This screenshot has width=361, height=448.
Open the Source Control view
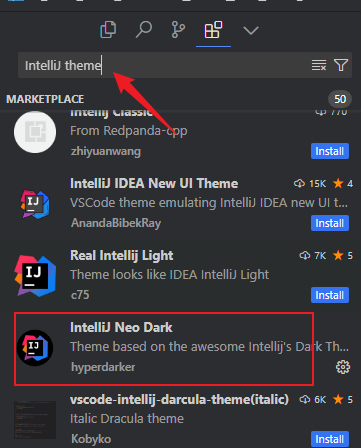(178, 30)
